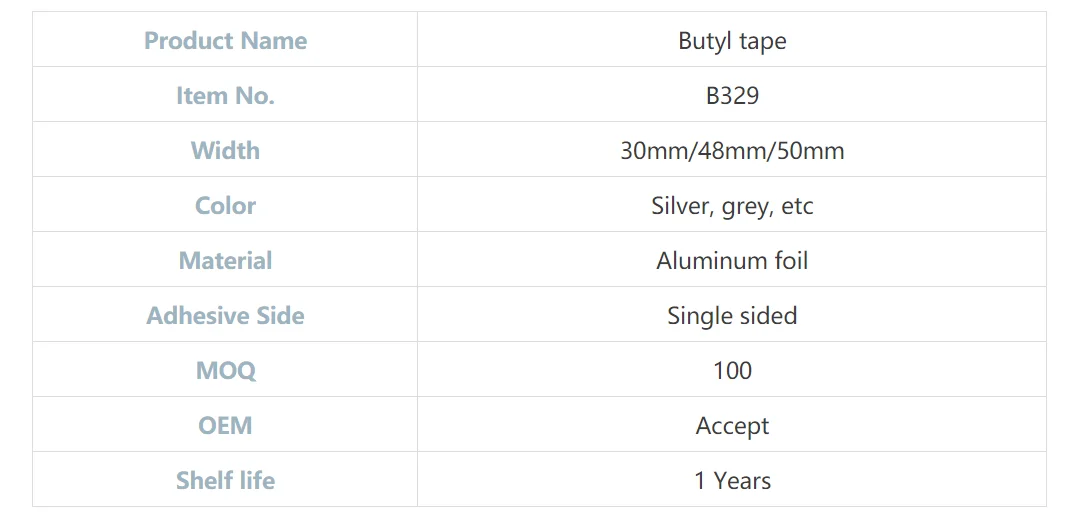
Task: Click the word etc in color value
Action: (797, 206)
